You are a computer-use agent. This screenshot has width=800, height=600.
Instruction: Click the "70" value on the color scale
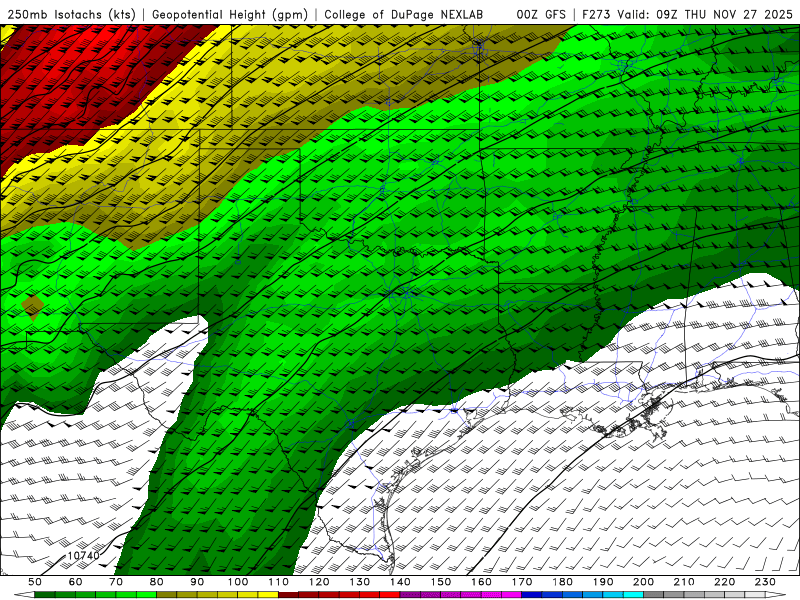click(116, 582)
